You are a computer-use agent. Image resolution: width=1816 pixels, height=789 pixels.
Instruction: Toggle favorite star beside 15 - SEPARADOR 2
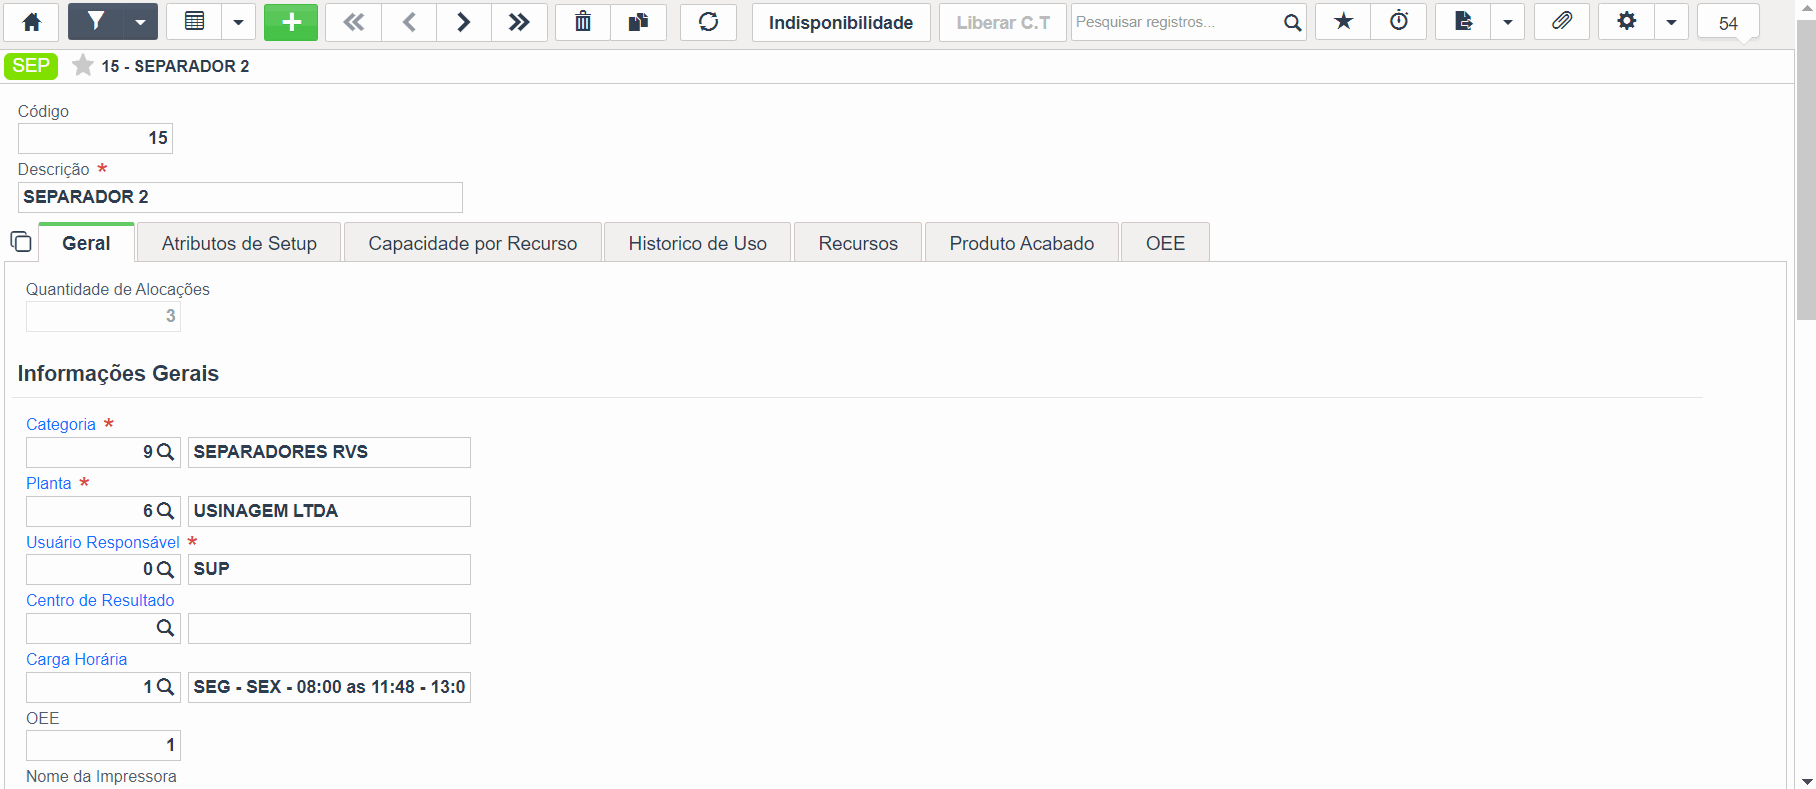83,66
